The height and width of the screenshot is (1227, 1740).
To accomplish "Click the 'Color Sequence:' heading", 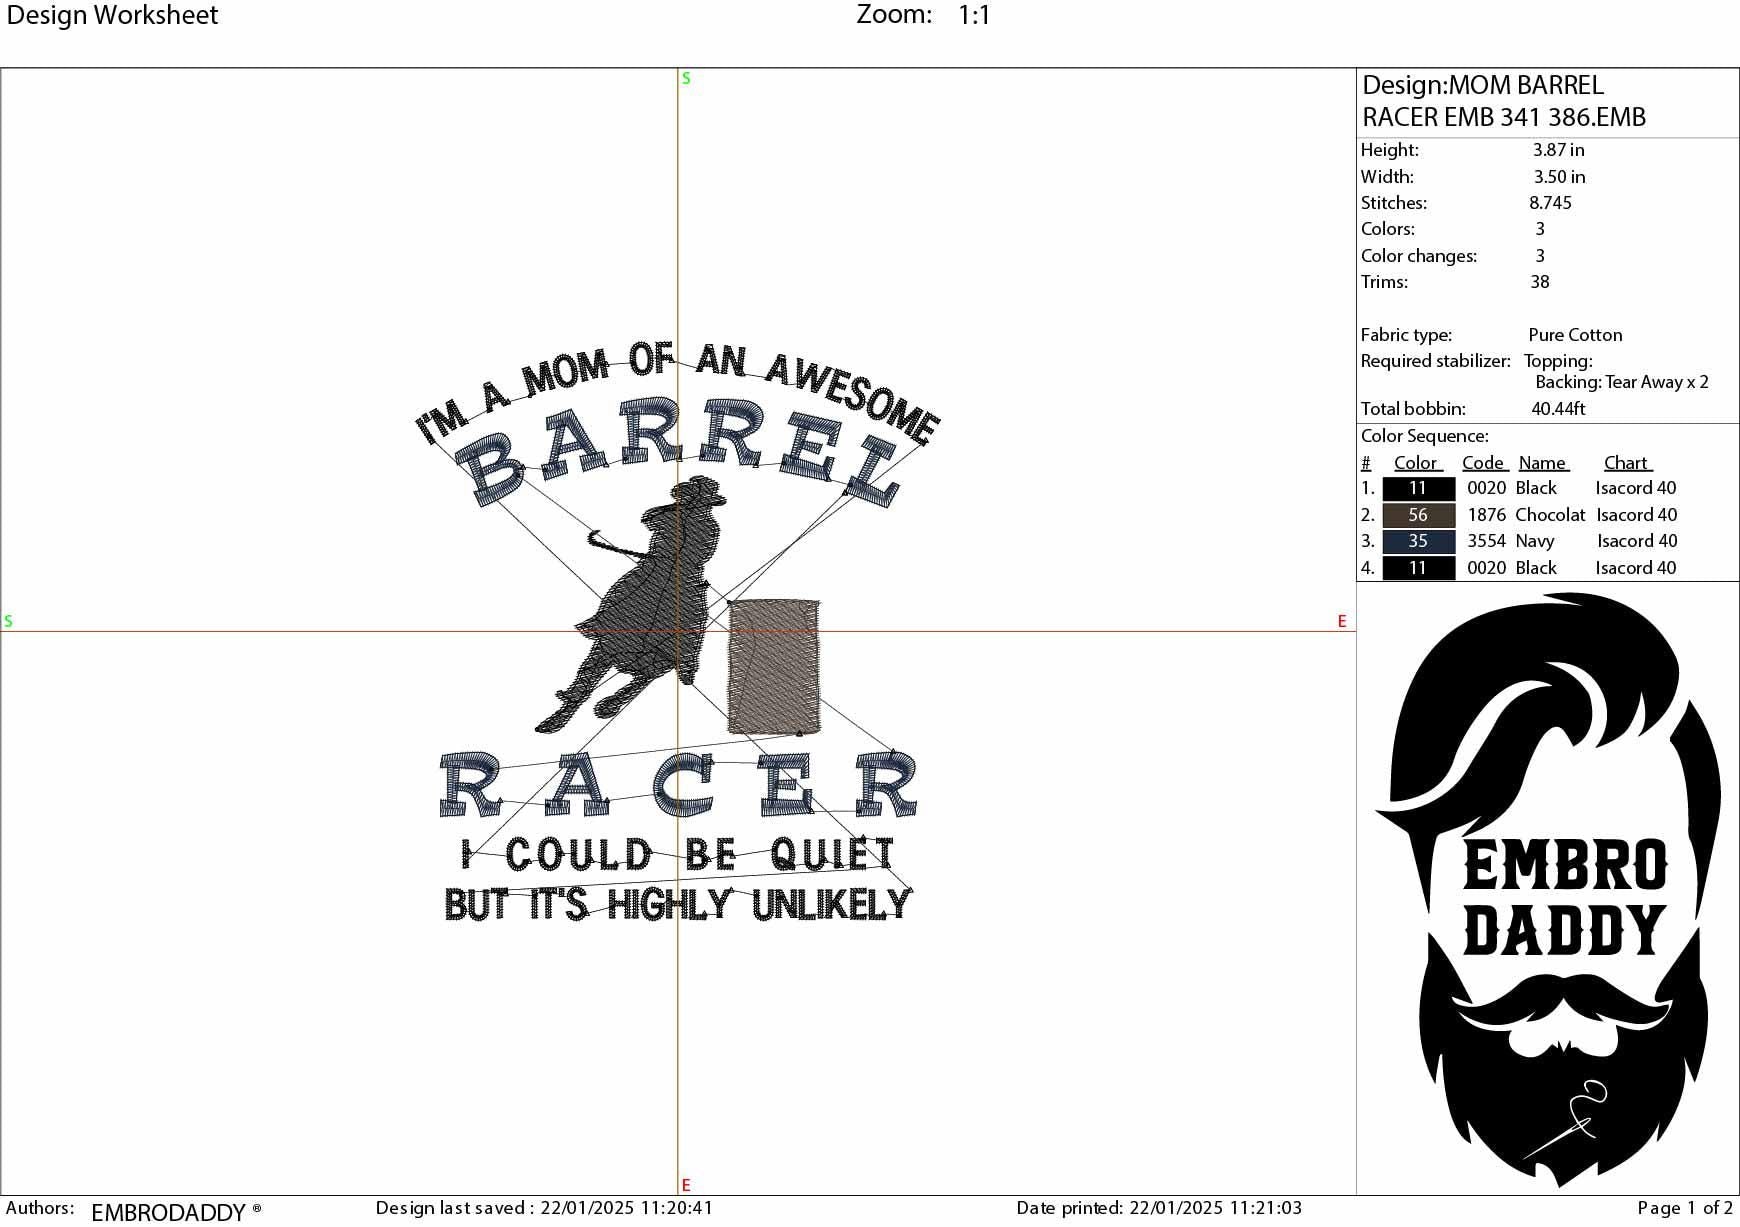I will [x=1424, y=436].
